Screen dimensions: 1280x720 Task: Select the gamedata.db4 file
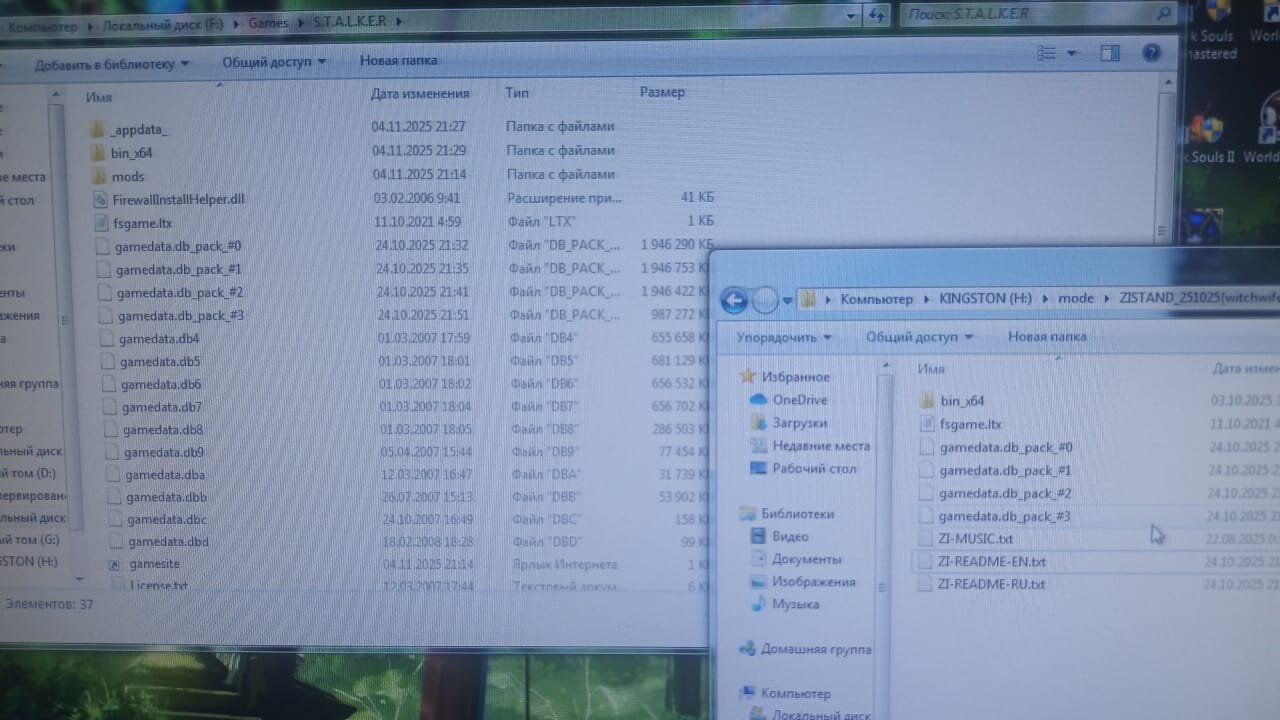point(150,338)
